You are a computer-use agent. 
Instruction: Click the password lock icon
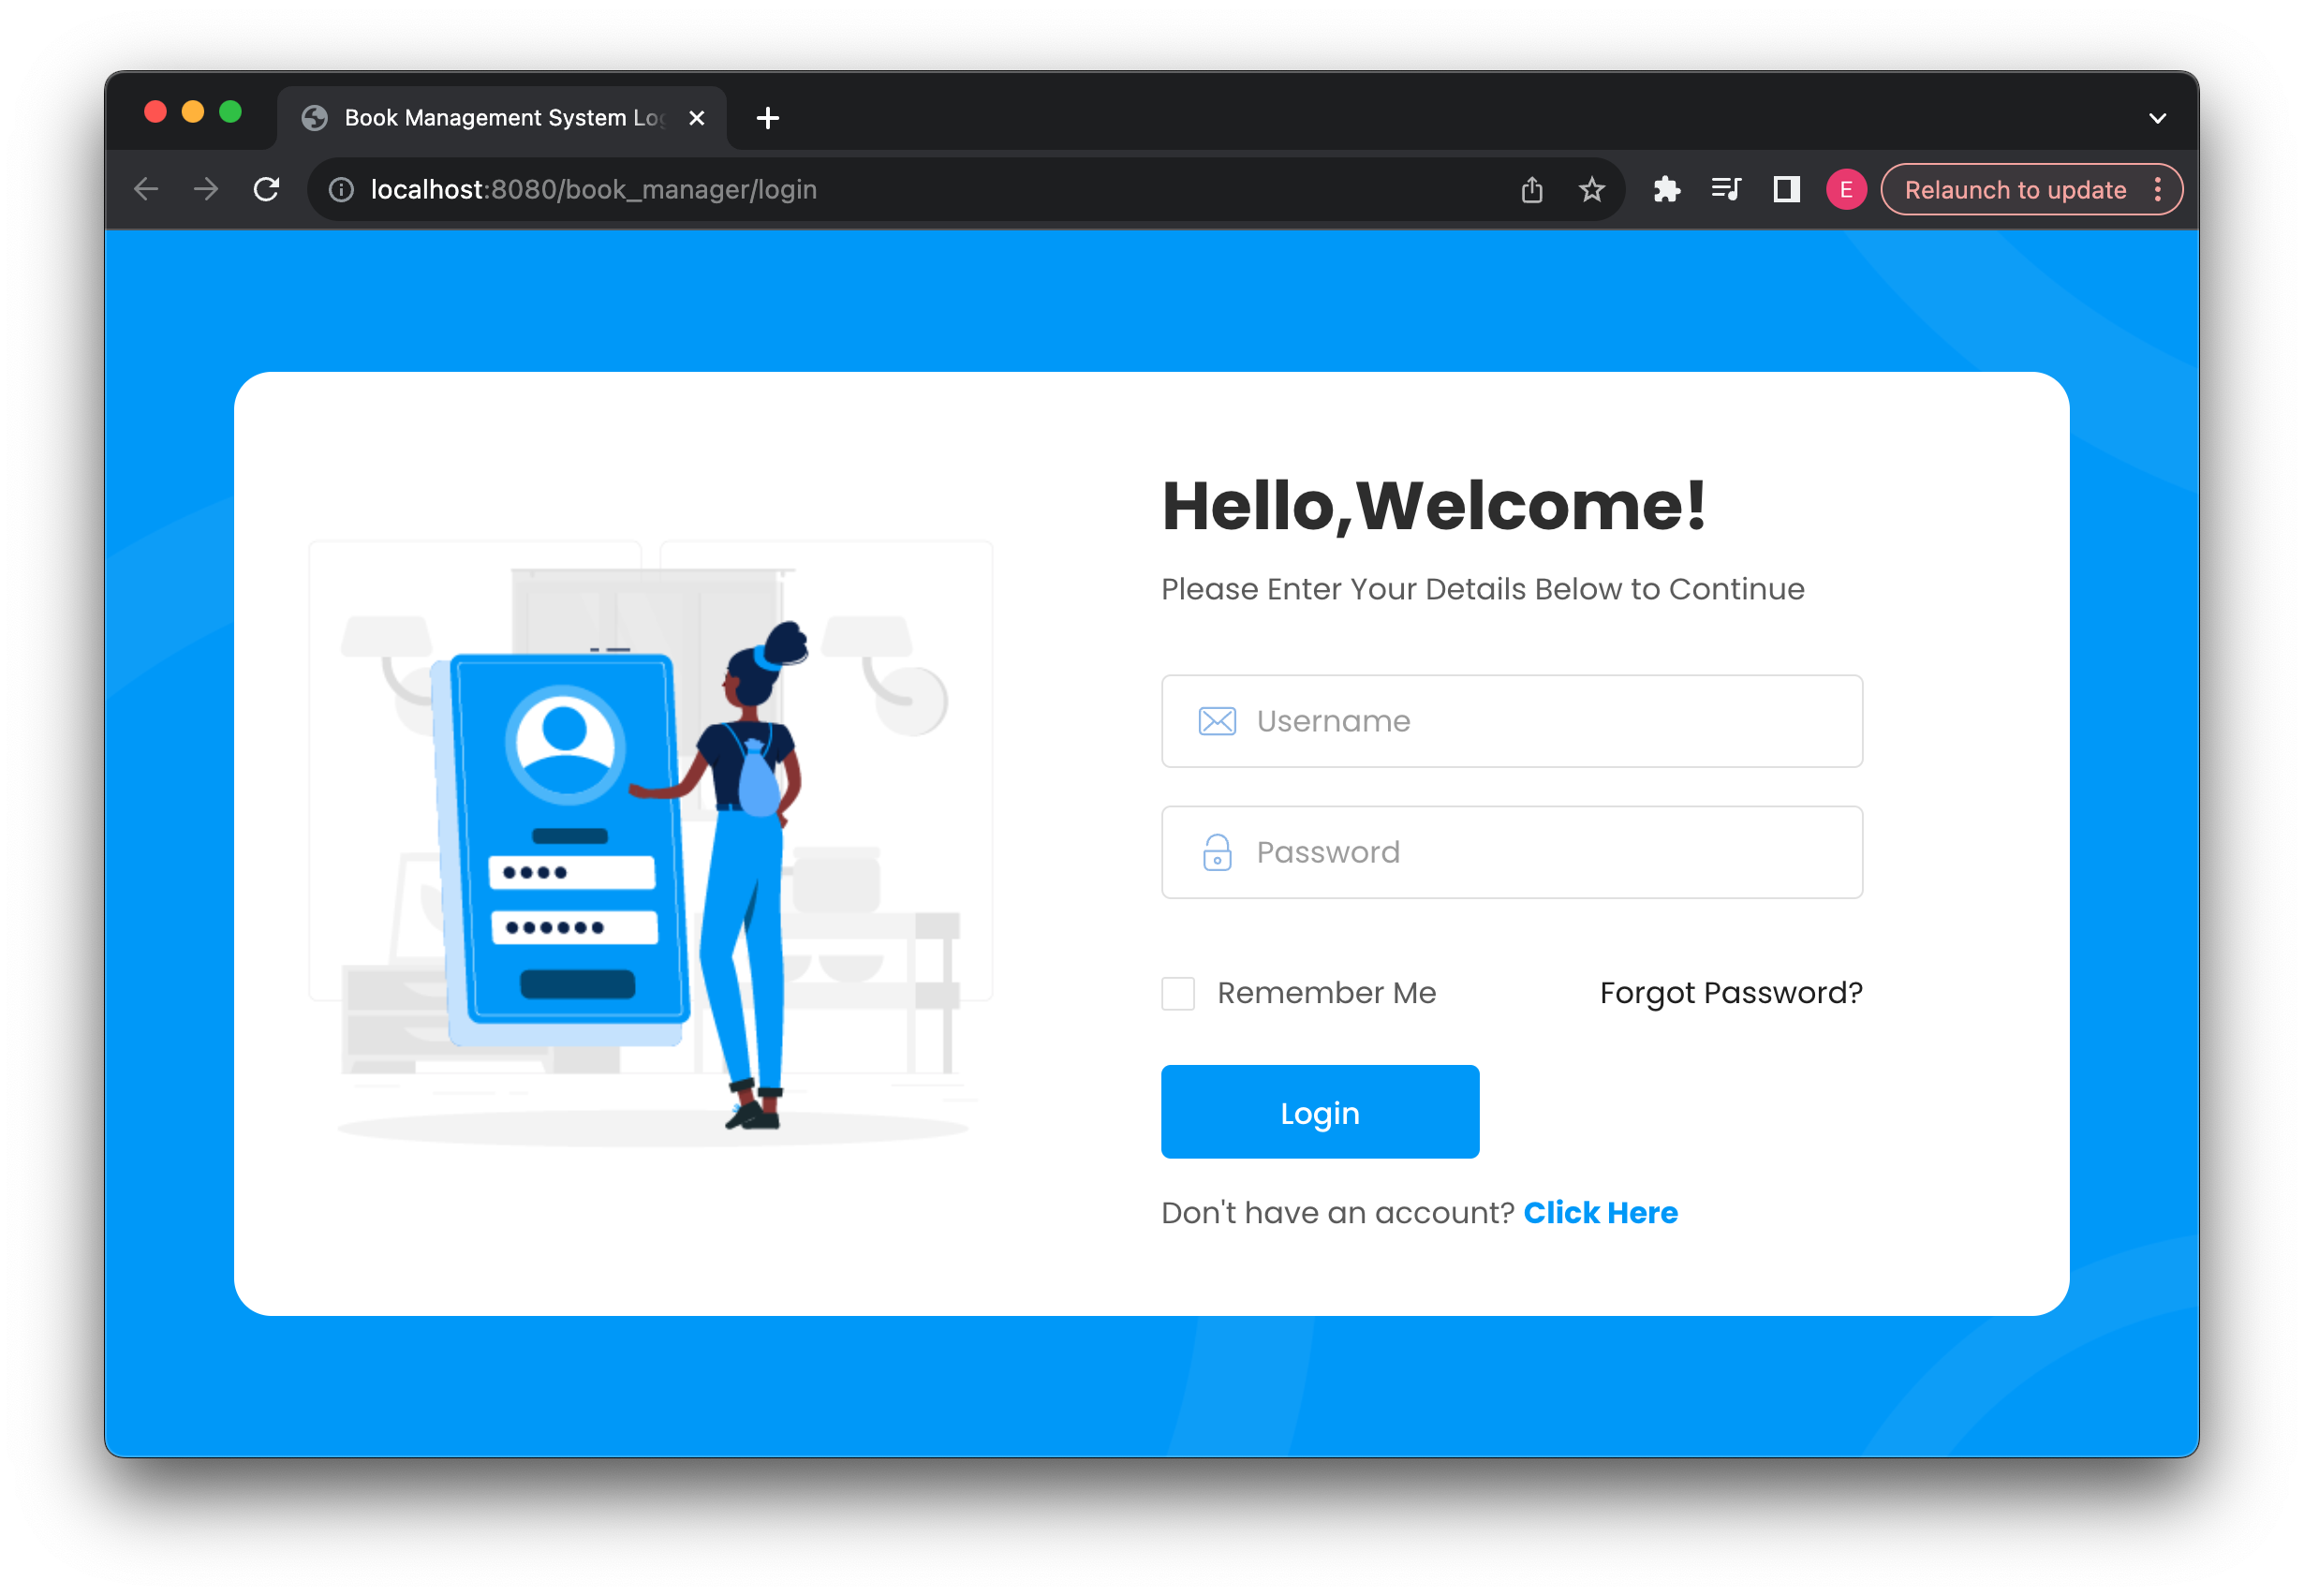(x=1215, y=852)
